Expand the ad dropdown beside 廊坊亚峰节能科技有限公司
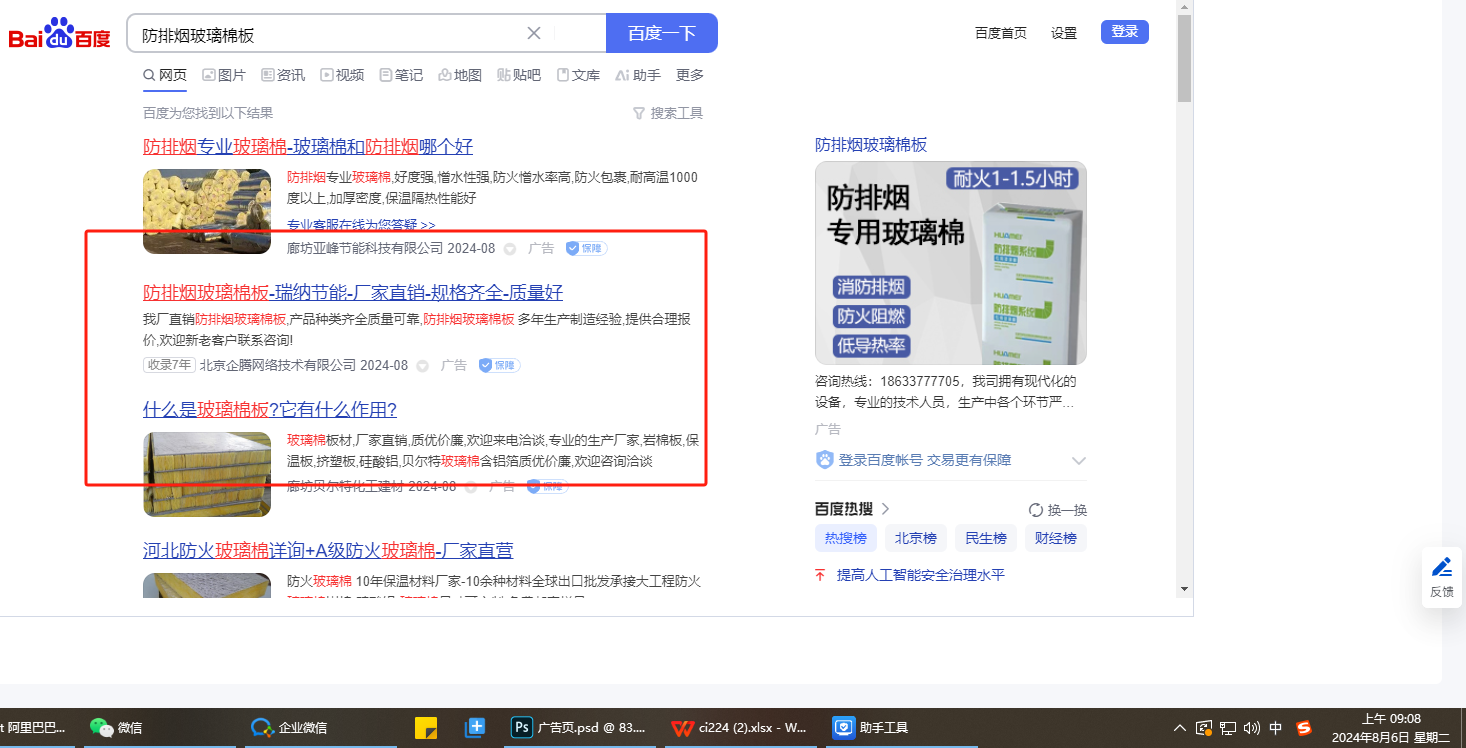1466x748 pixels. pyautogui.click(x=510, y=249)
